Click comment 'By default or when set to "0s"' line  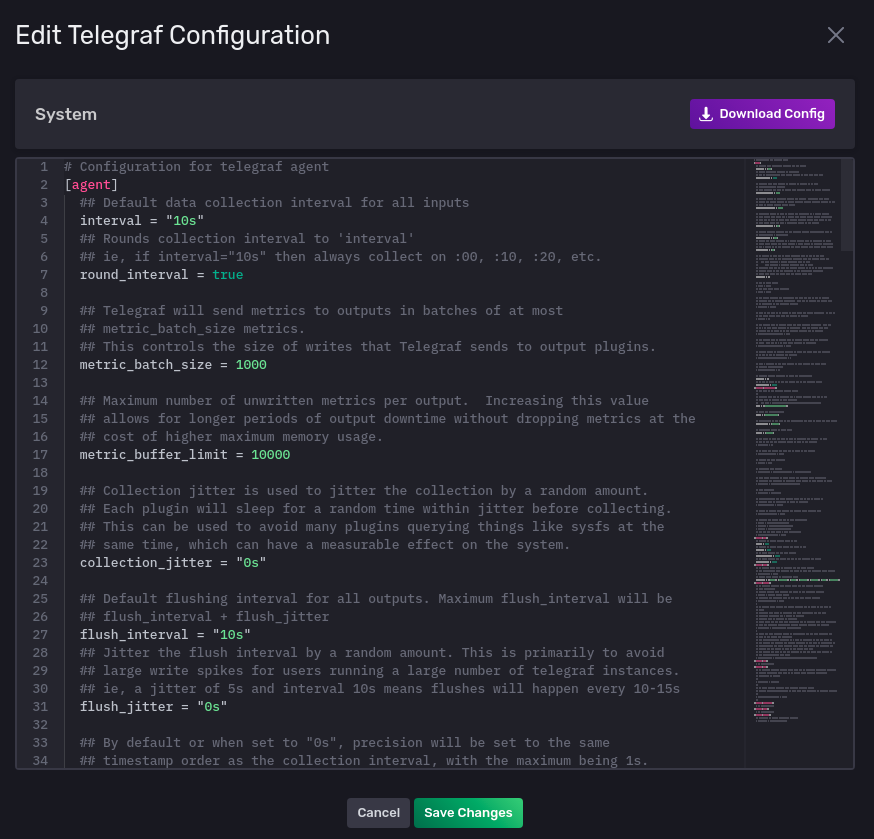pos(344,743)
